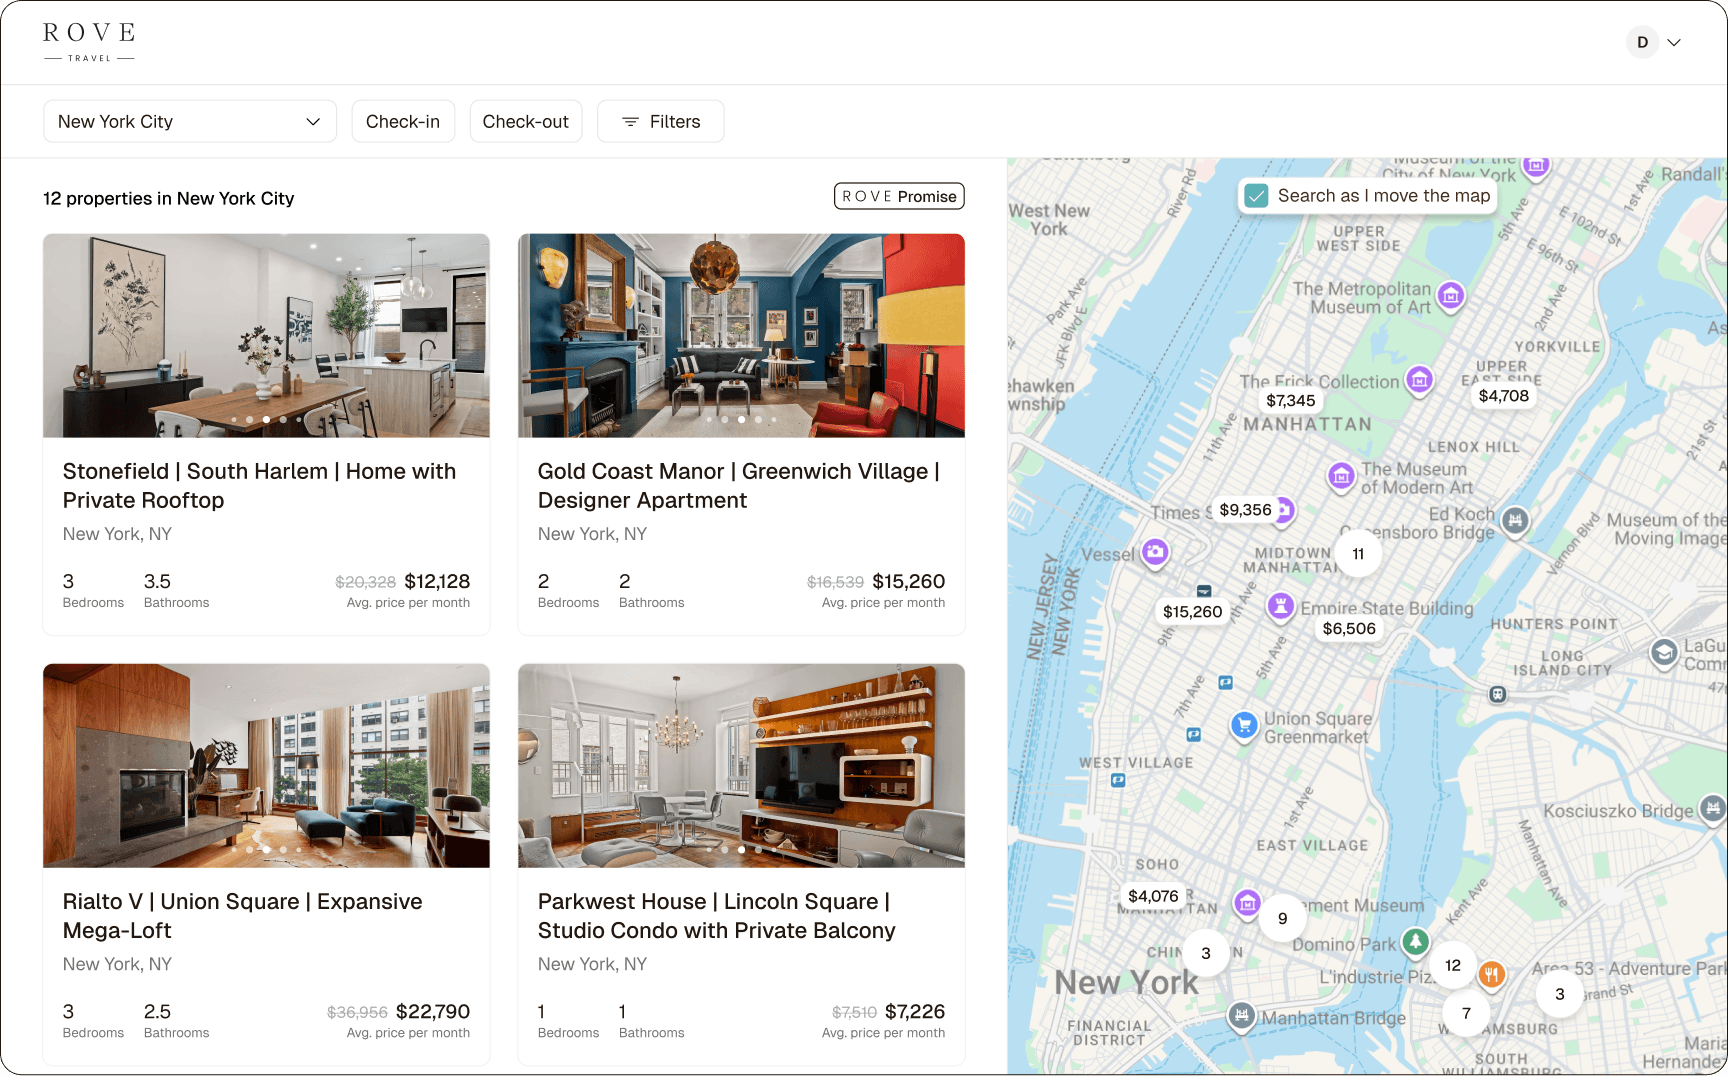Click the ROVE Promise badge
Screen dimensions: 1728x1076
tap(898, 196)
